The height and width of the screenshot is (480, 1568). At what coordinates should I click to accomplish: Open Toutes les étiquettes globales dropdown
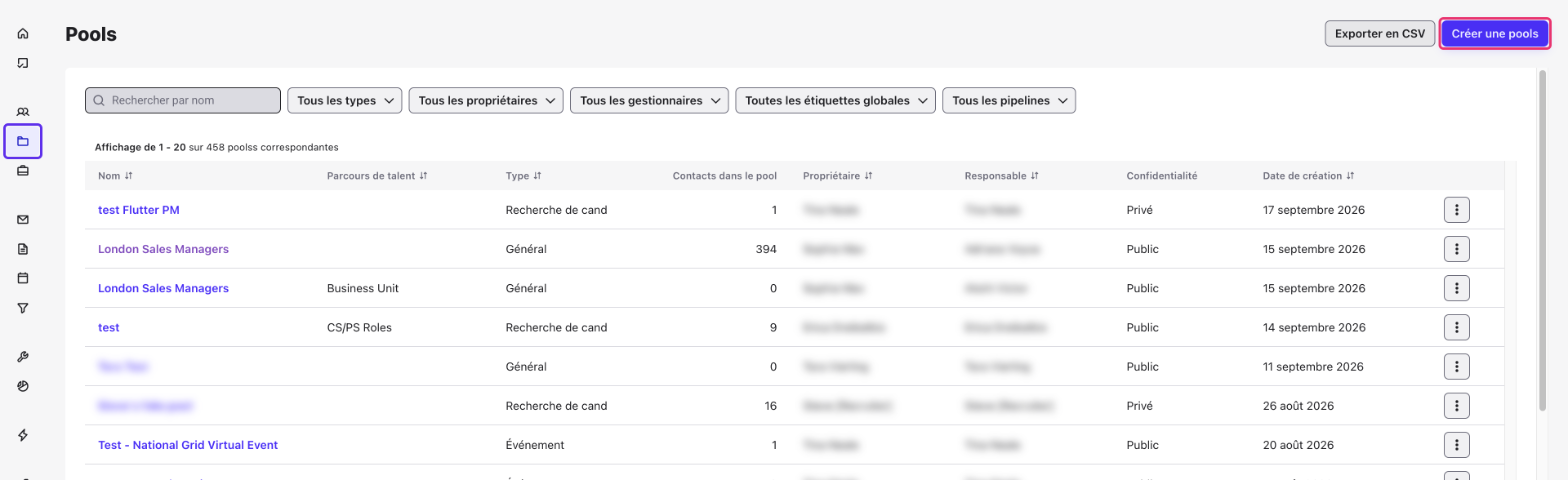pos(835,101)
